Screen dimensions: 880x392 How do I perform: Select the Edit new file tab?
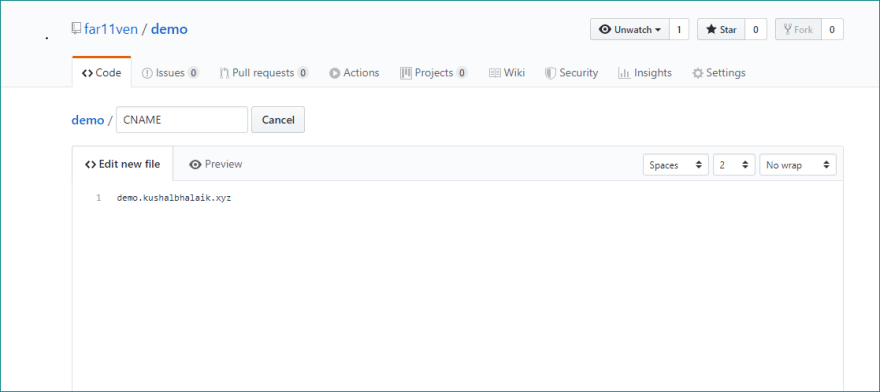122,164
